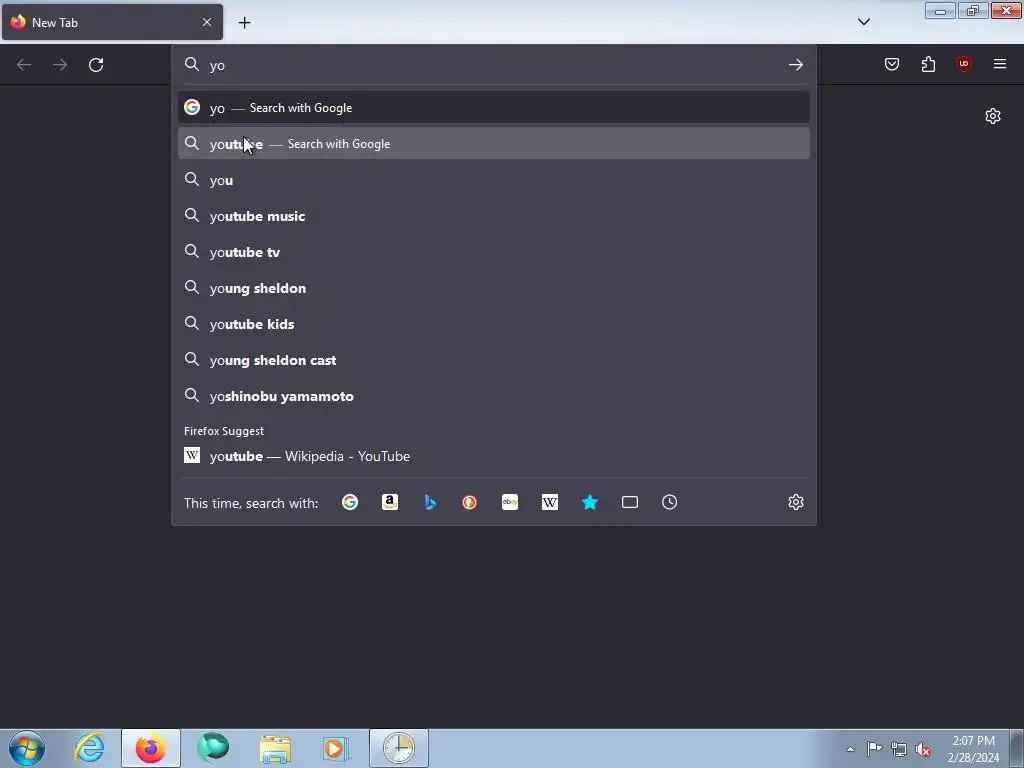
Task: Choose the 'you' search suggestion
Action: point(494,180)
